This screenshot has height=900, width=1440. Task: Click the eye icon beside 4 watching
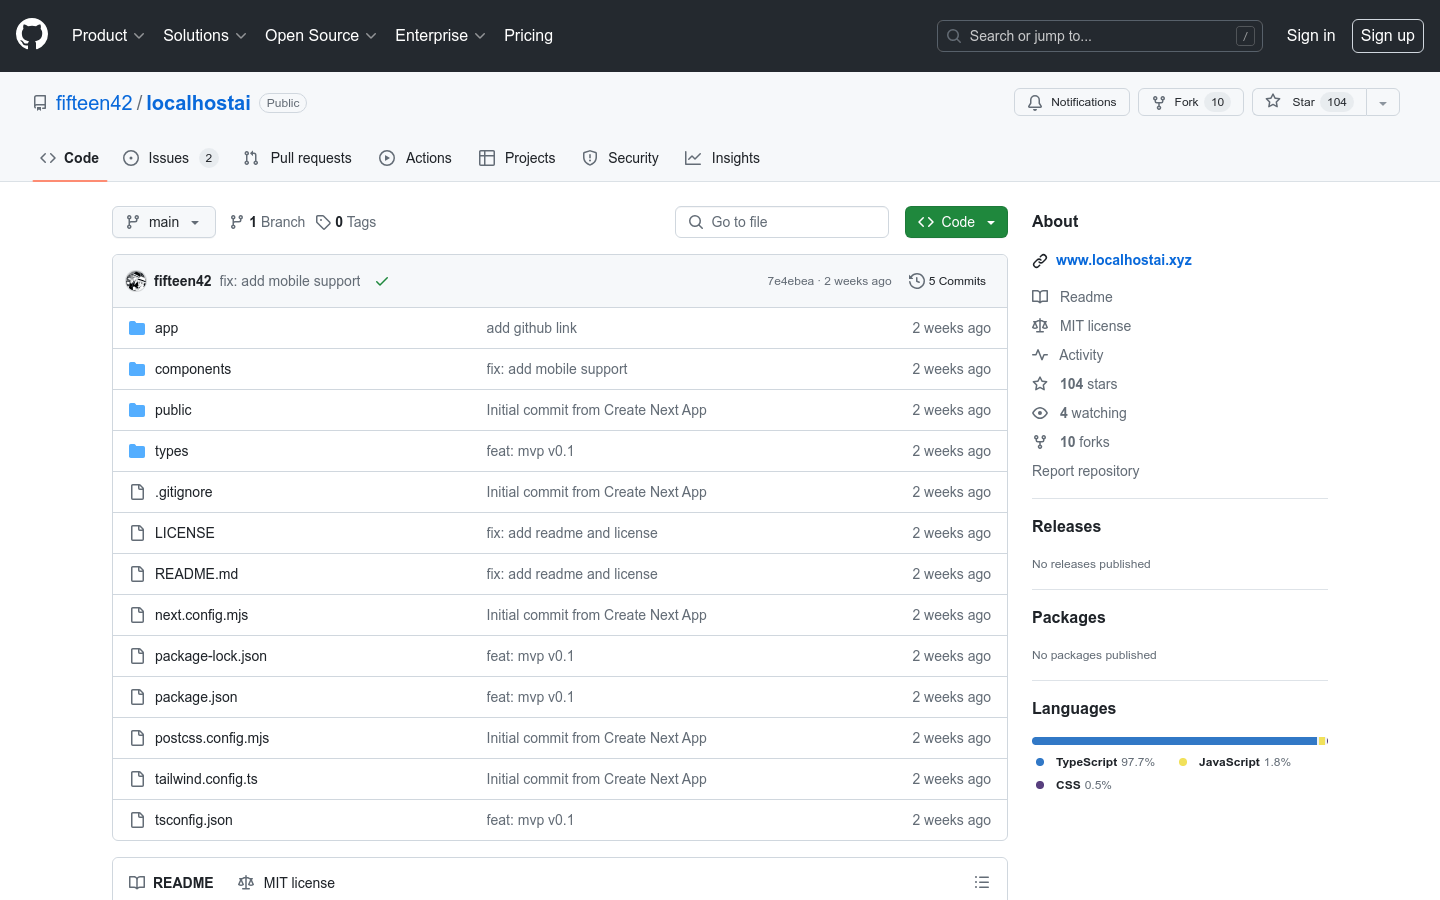coord(1040,413)
